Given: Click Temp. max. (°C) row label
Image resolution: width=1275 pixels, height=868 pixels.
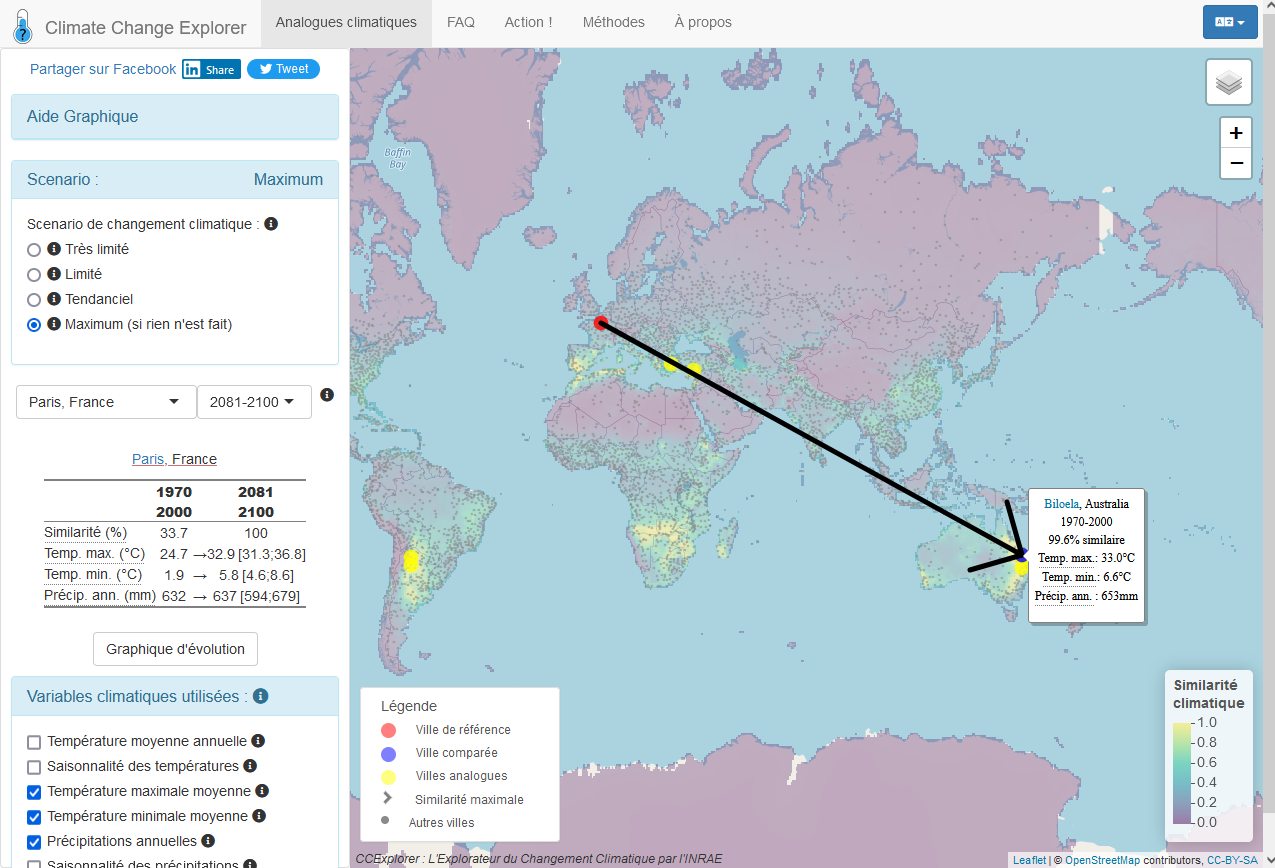Looking at the screenshot, I should point(95,553).
